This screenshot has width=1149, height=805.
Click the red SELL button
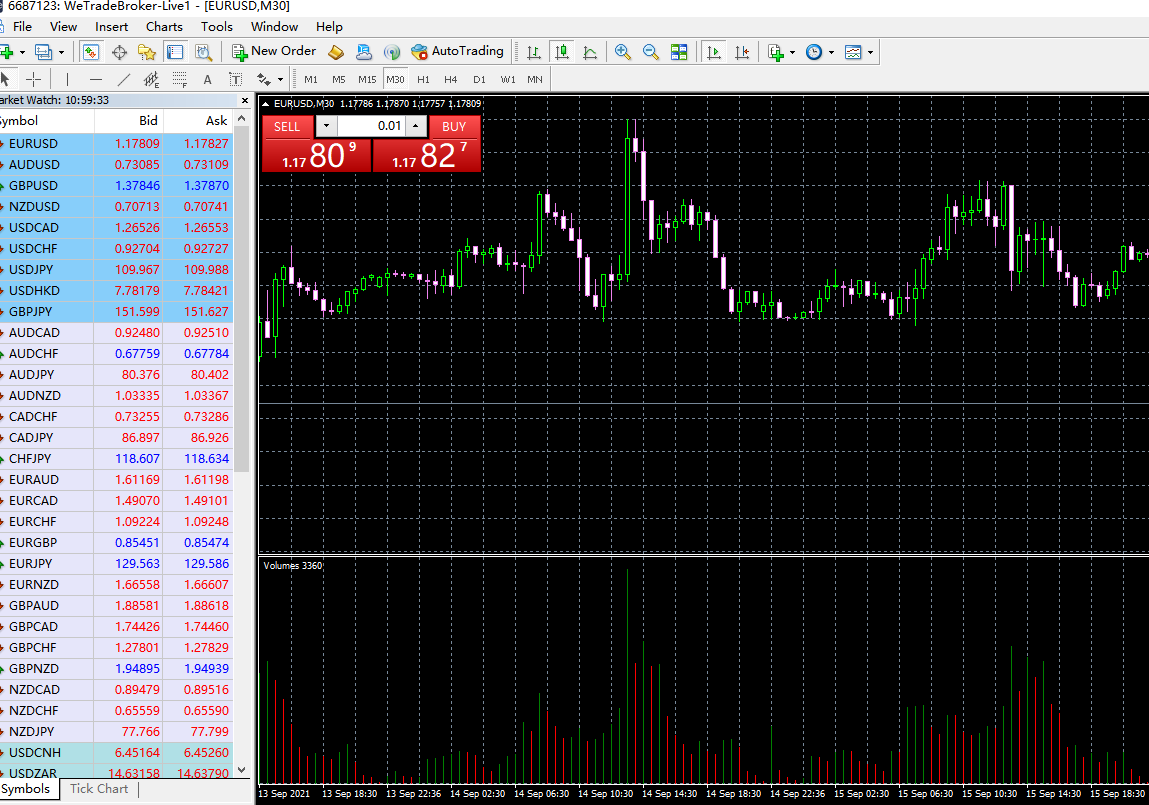[287, 127]
